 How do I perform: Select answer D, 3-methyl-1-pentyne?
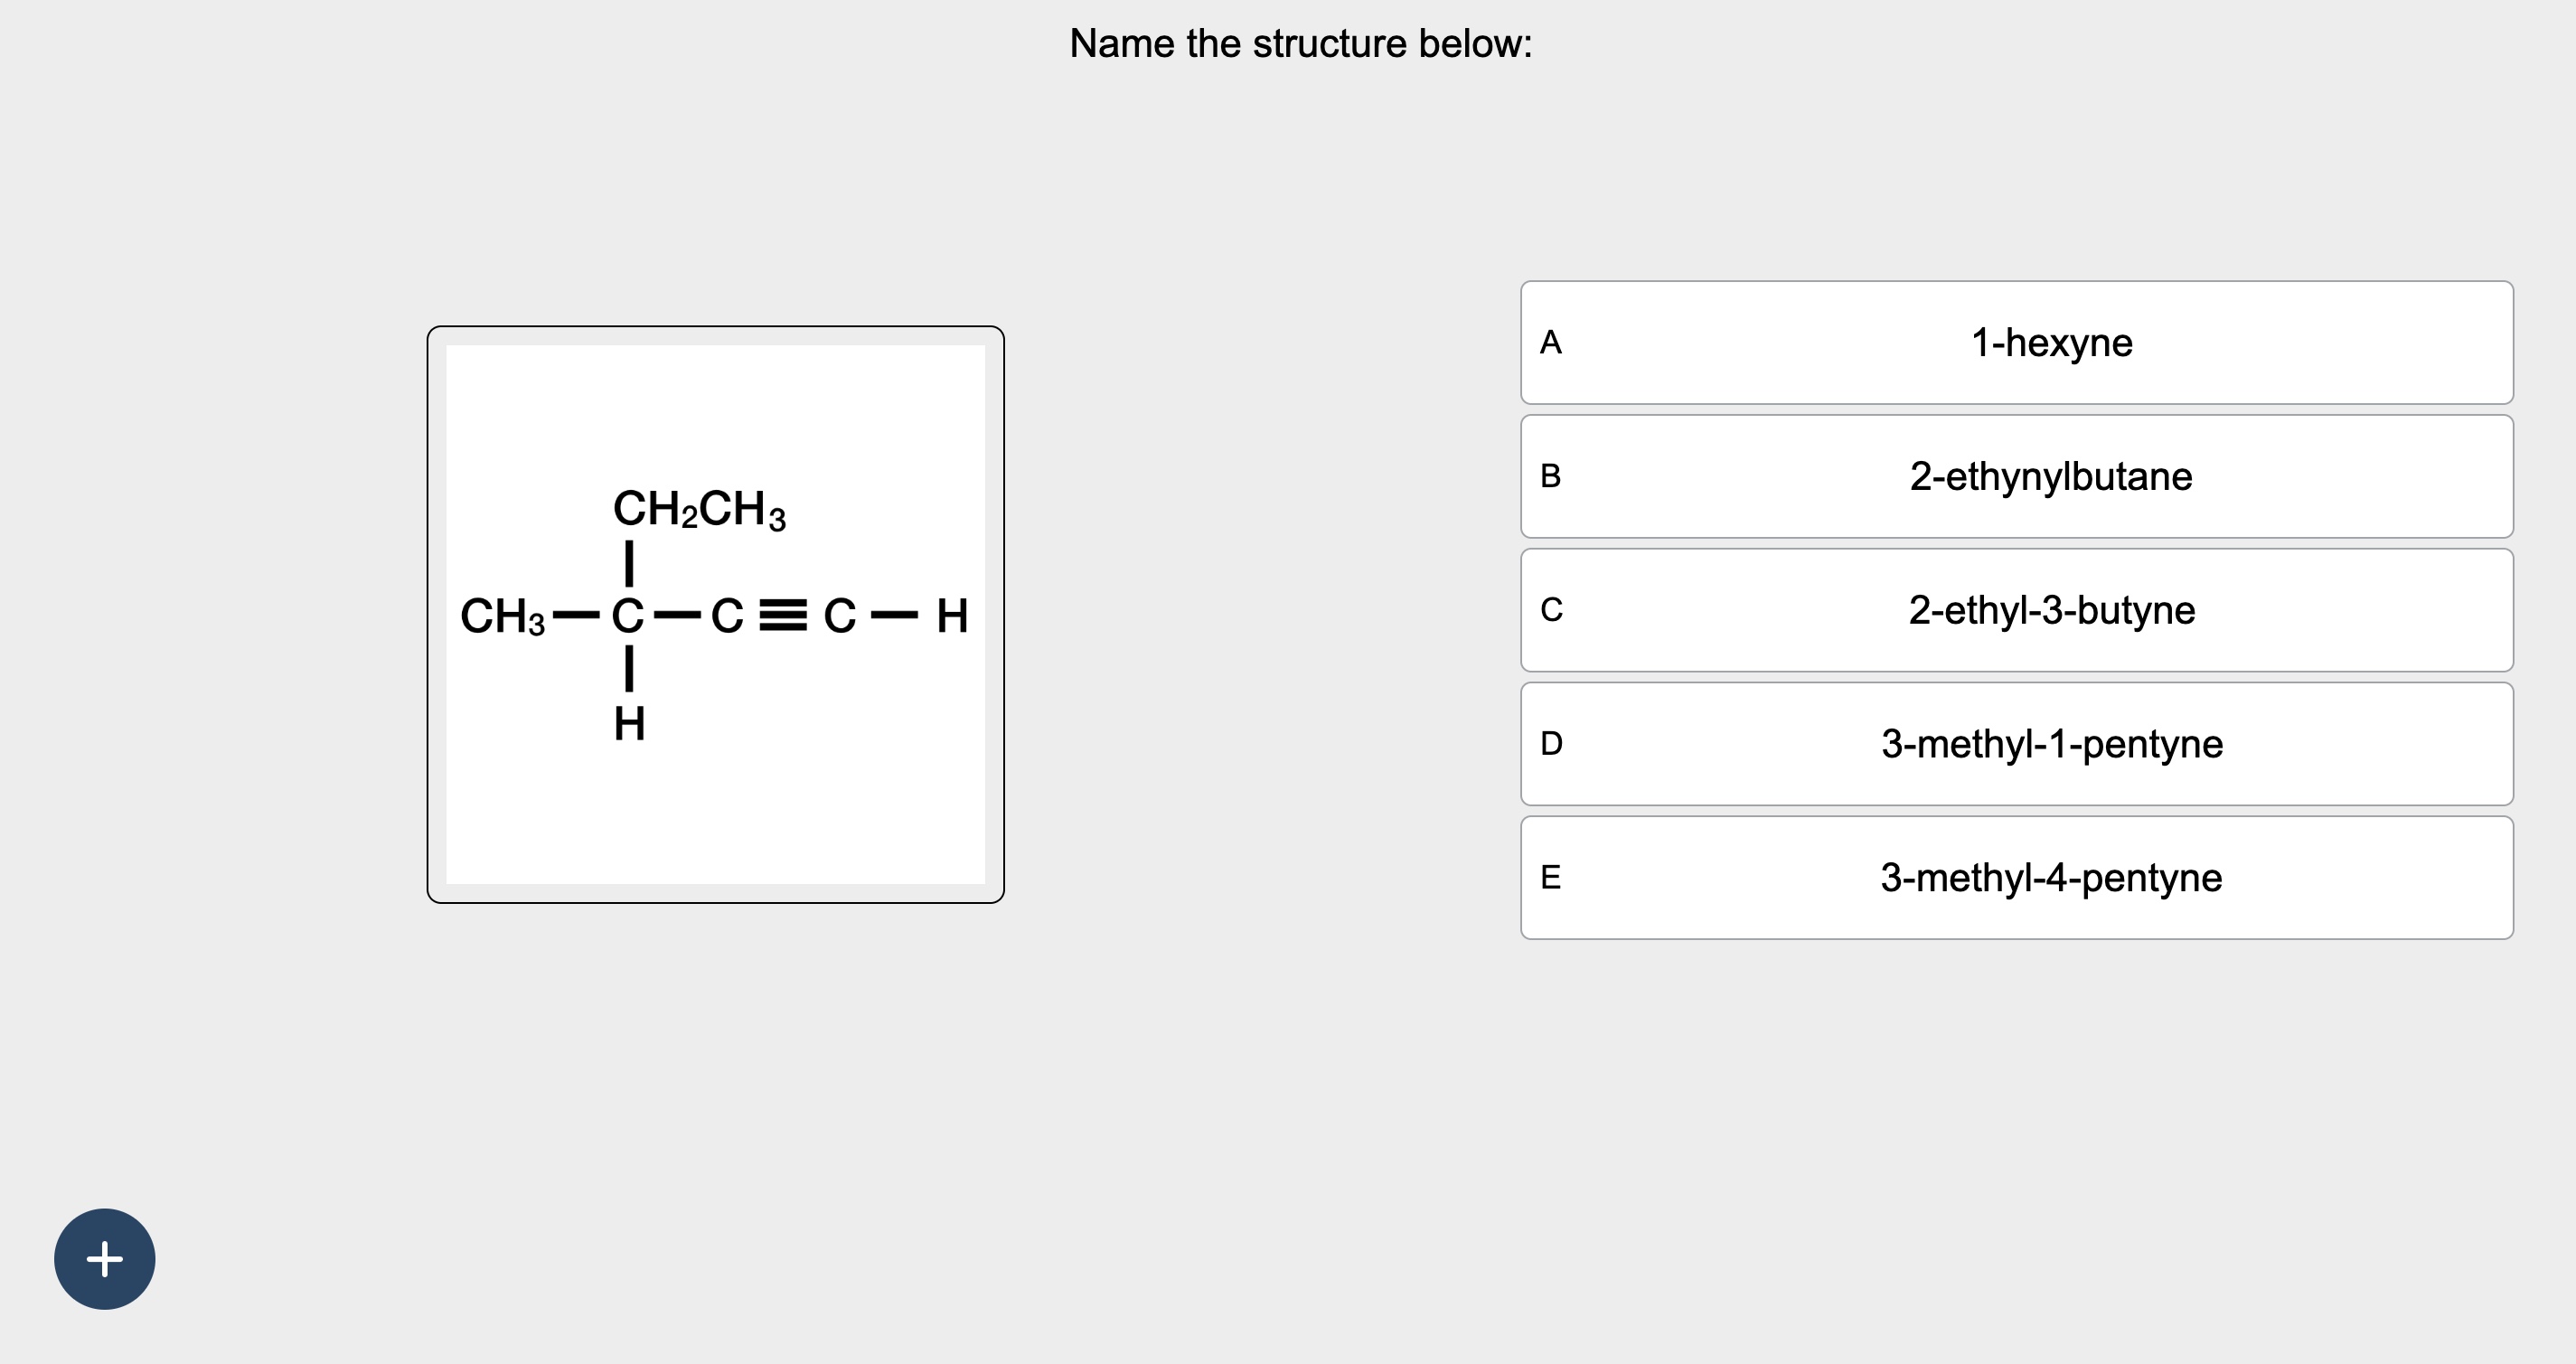pos(2018,744)
